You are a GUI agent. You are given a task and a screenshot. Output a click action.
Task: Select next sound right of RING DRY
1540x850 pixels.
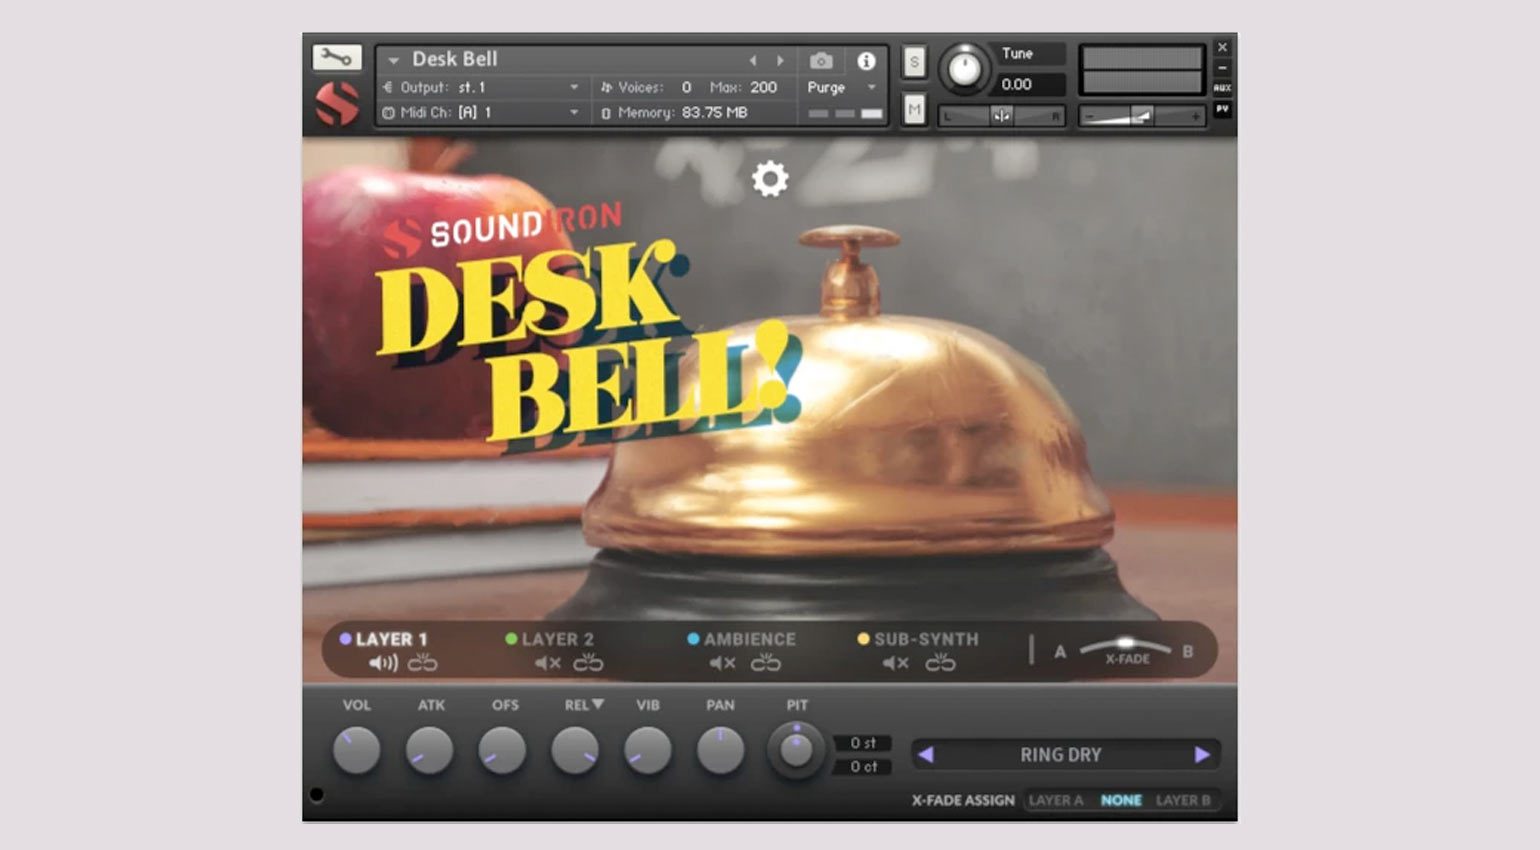click(x=1202, y=755)
